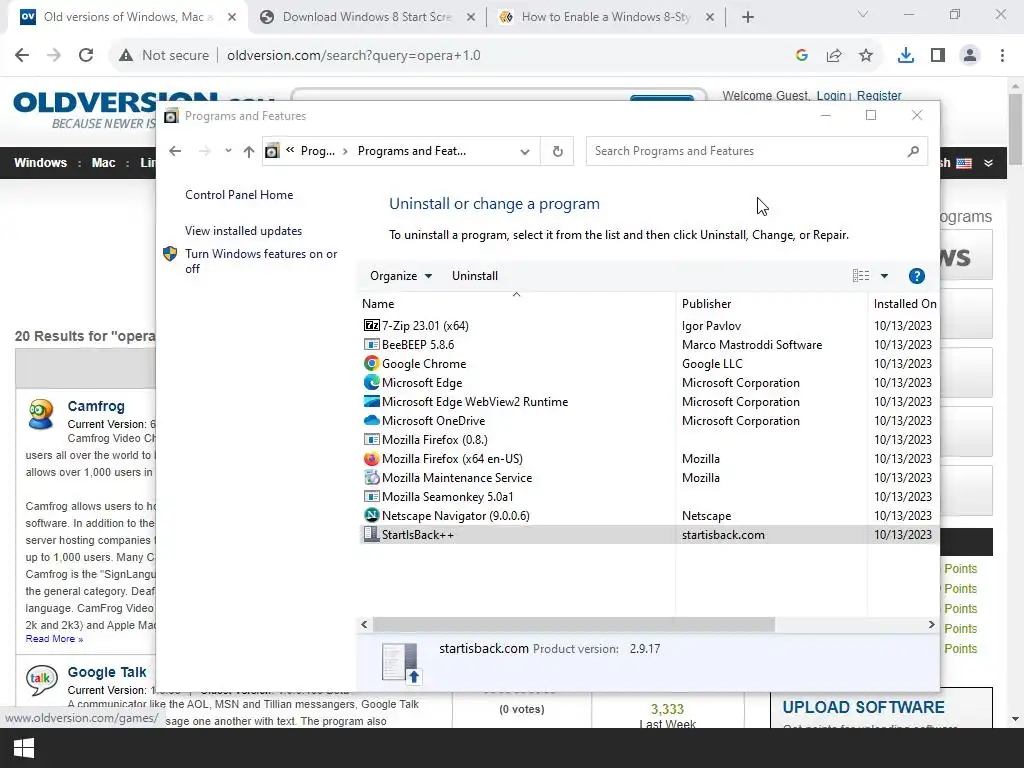The height and width of the screenshot is (768, 1024).
Task: Open a new Chrome tab
Action: pos(748,17)
